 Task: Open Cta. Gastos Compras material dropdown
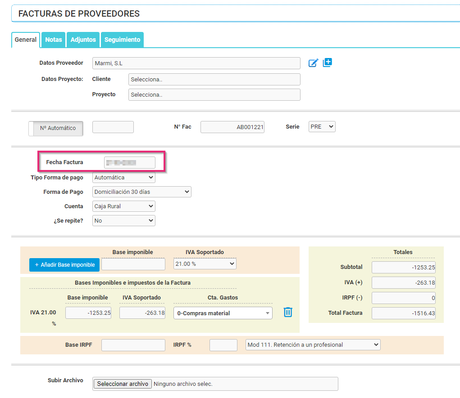(223, 313)
